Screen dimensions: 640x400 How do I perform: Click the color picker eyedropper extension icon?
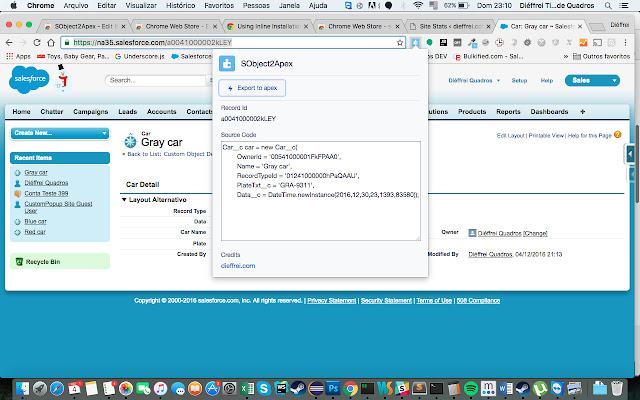pyautogui.click(x=472, y=42)
